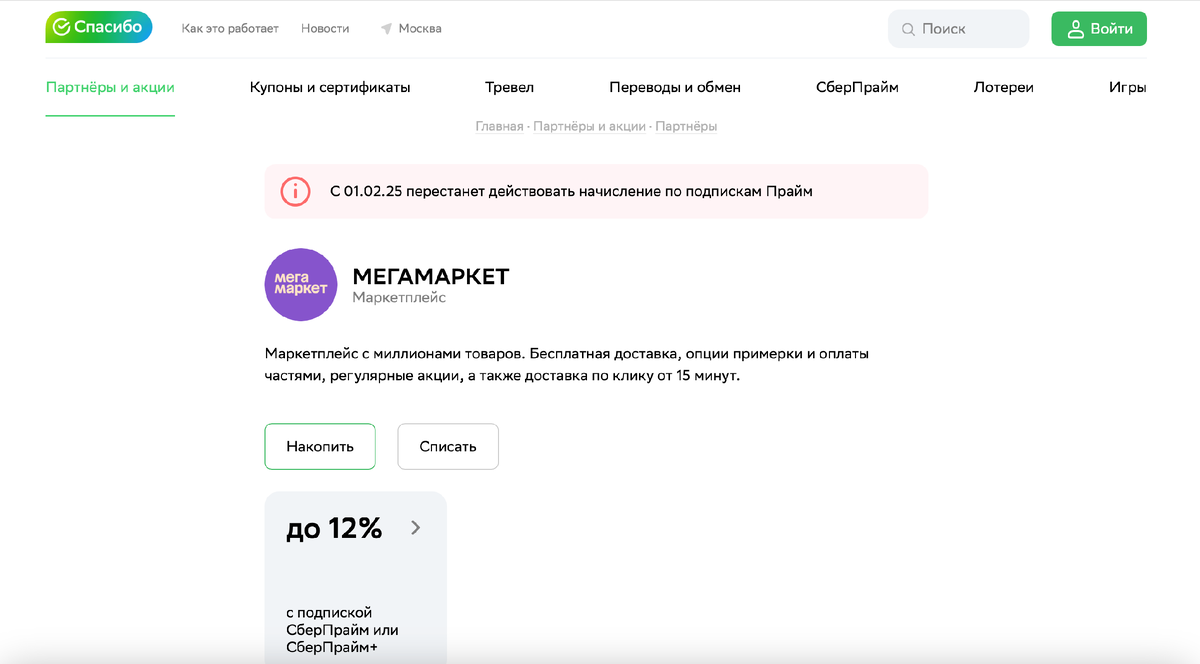1200x664 pixels.
Task: Open the Новости link
Action: 325,29
